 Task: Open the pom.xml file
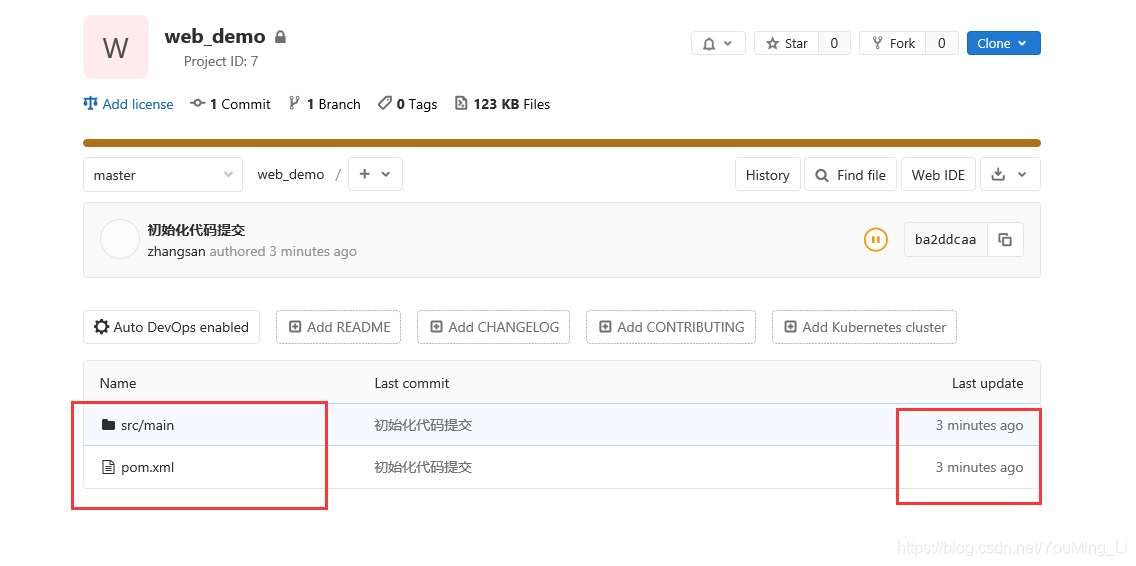(147, 467)
